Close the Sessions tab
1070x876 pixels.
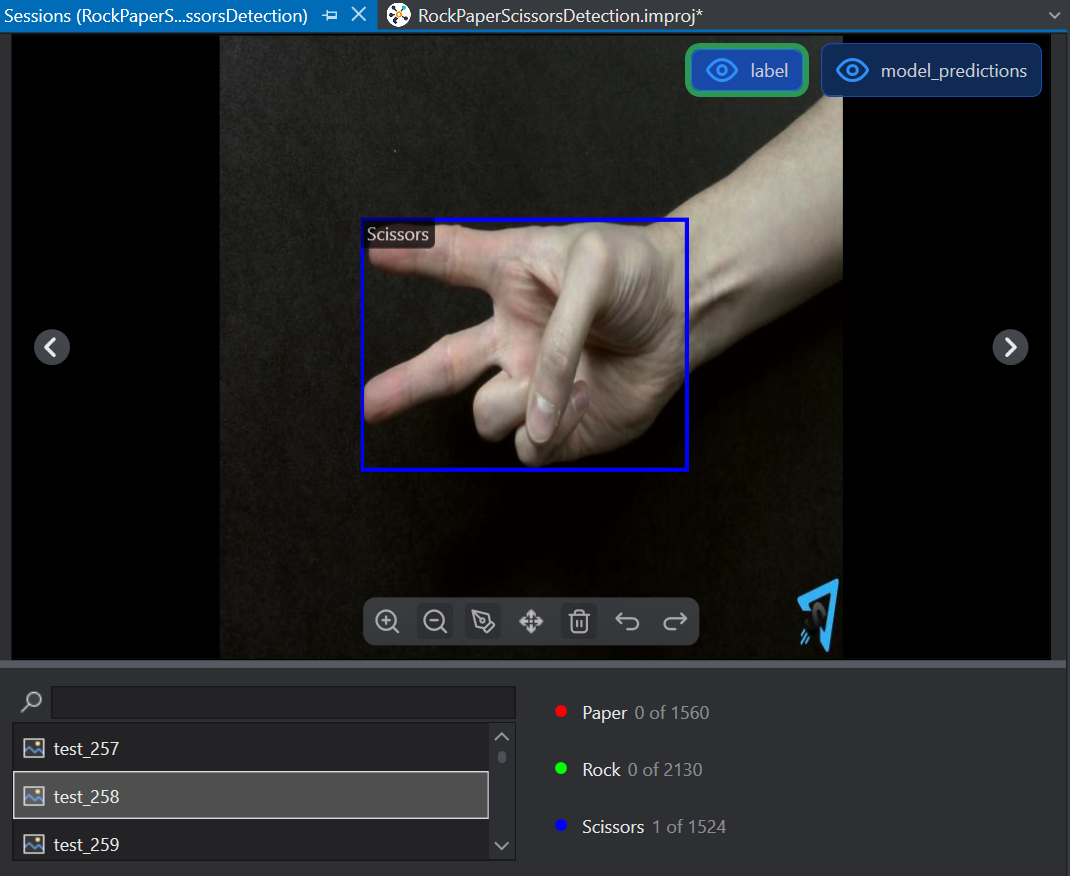(359, 15)
